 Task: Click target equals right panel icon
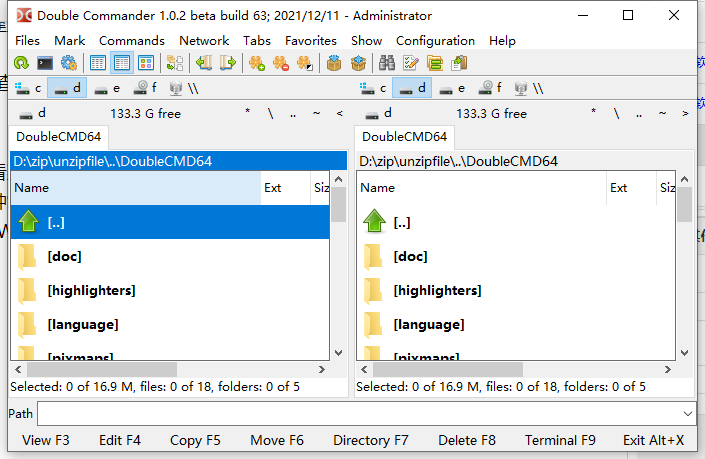point(228,63)
